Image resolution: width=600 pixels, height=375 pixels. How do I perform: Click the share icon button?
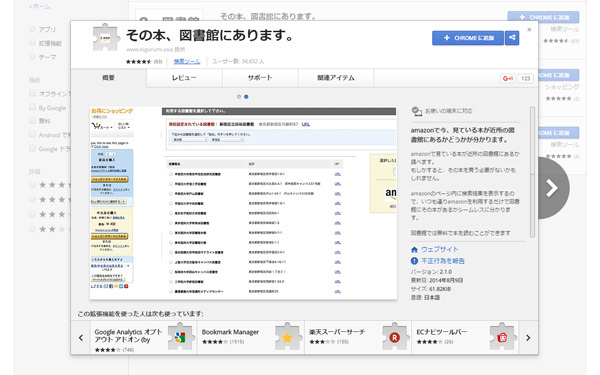pyautogui.click(x=512, y=38)
